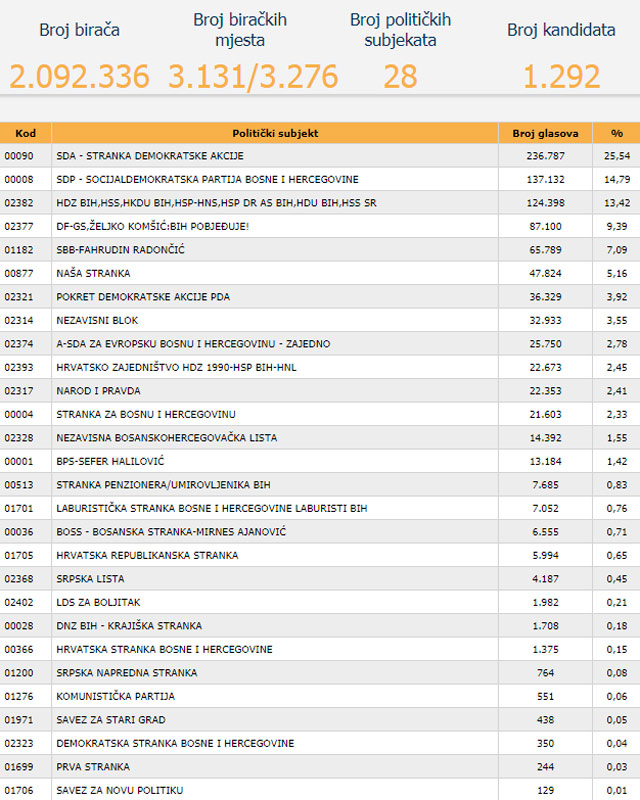
Task: Click Demokratska Stranka Bosne i Hercegovine name
Action: 175,742
